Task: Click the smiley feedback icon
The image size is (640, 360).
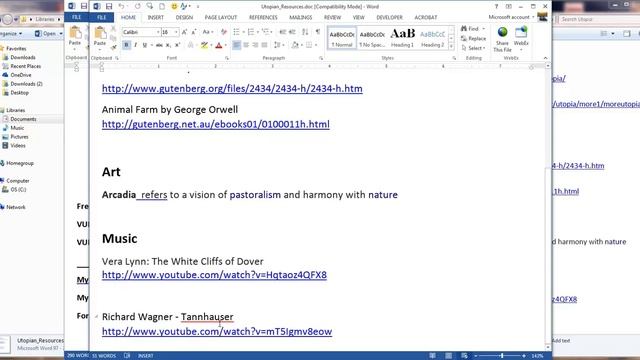Action: [x=174, y=7]
